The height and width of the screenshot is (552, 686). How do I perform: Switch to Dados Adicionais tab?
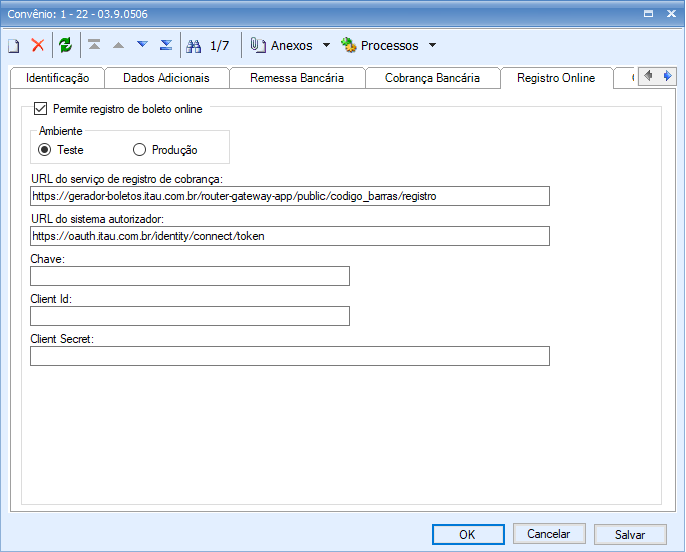click(x=166, y=78)
